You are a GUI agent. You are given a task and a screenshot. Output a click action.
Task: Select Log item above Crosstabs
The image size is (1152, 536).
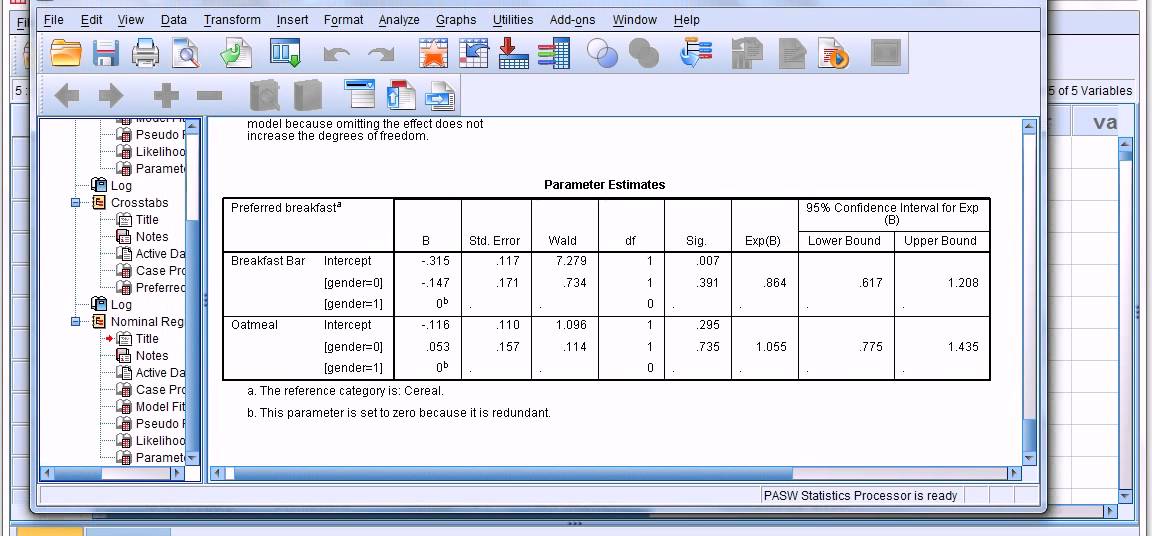121,186
